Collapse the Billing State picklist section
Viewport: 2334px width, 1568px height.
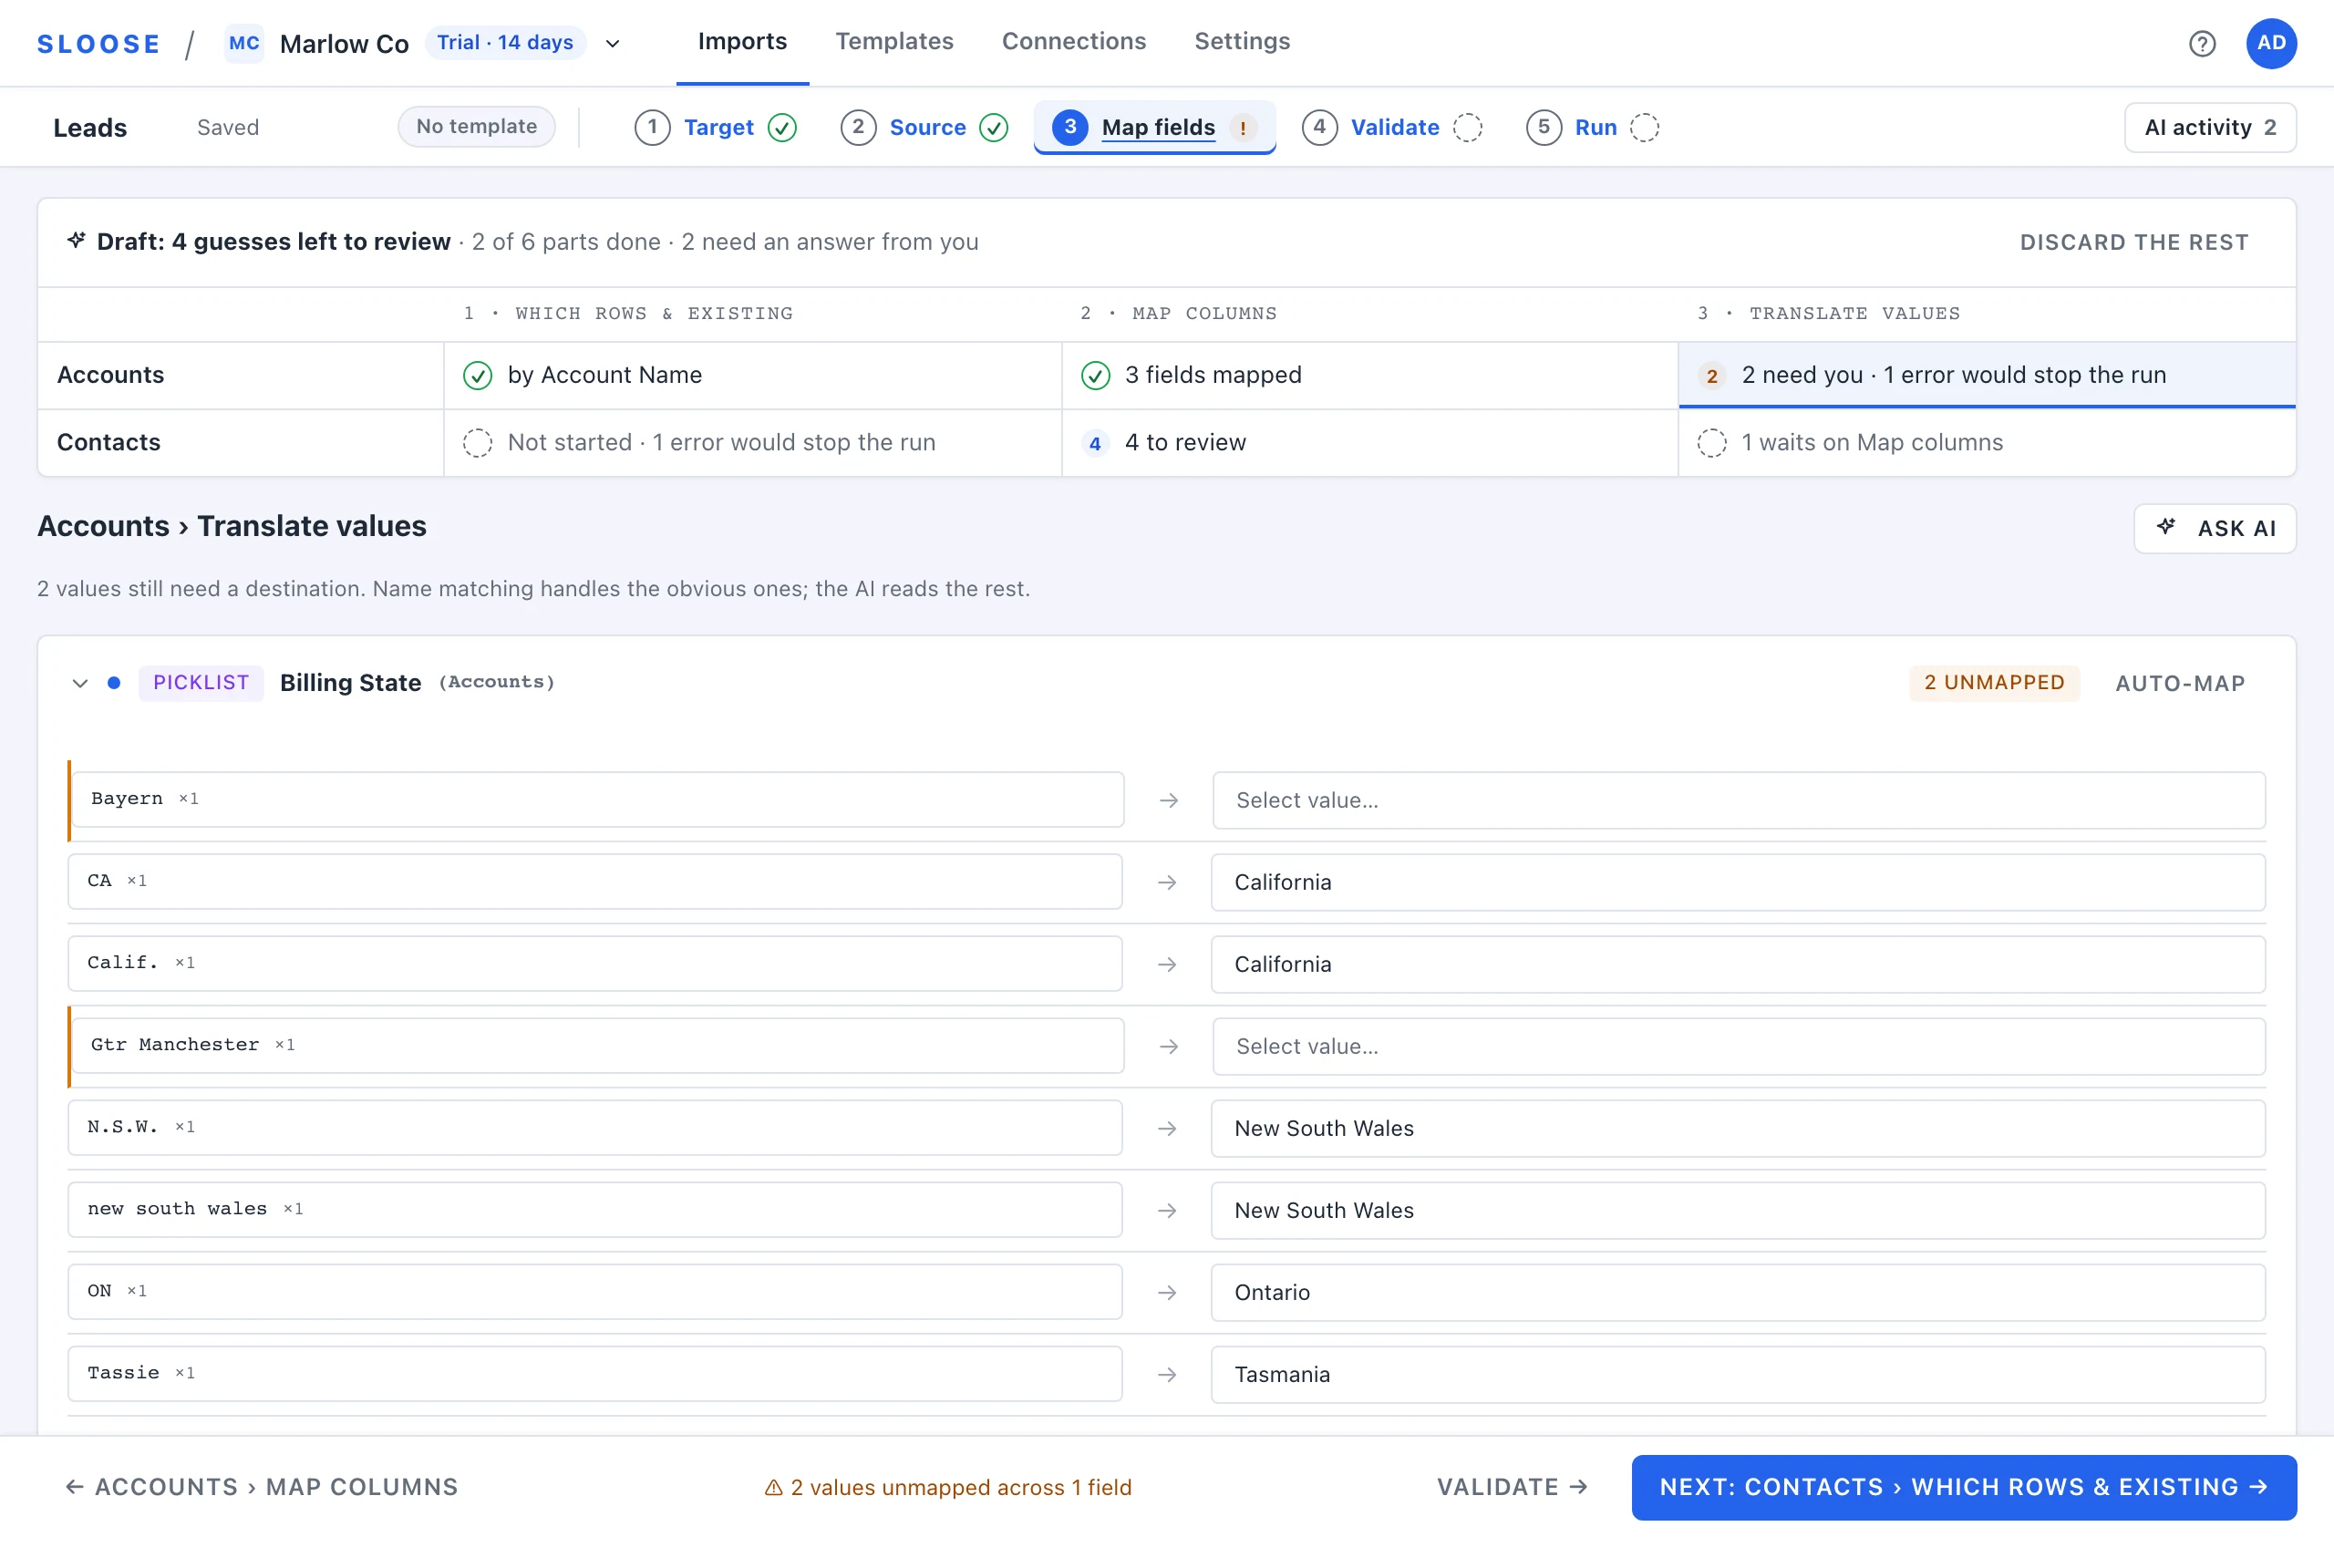pos(80,683)
